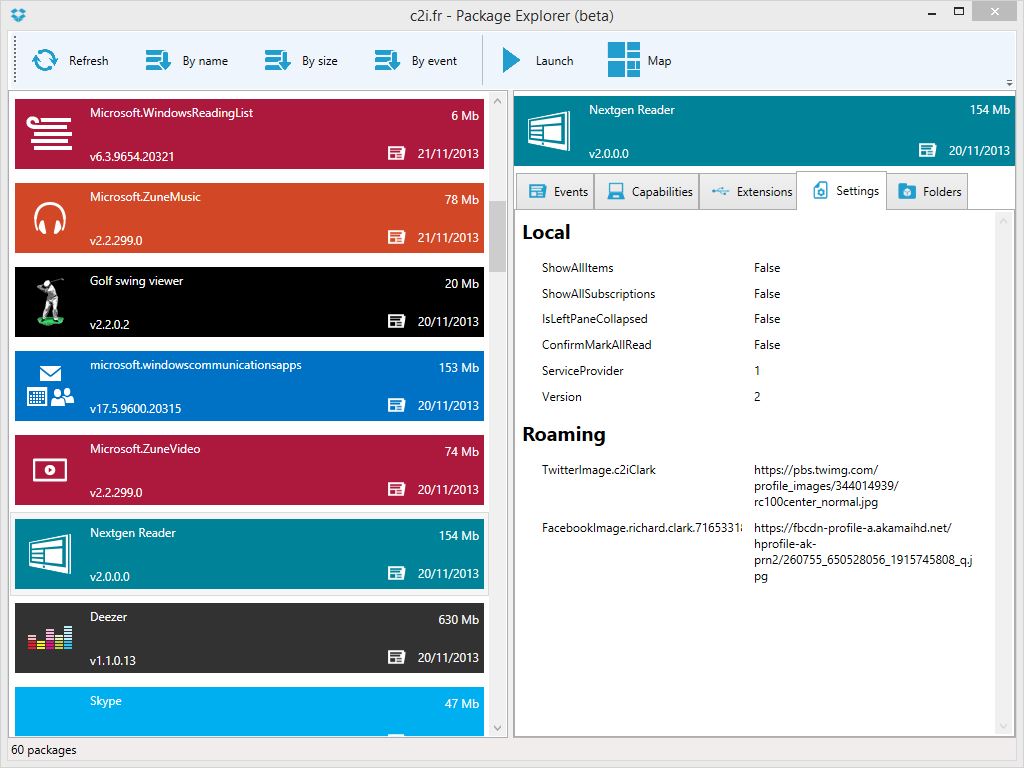Click the Microsoft.WindowsReadingList list icon
This screenshot has width=1024, height=768.
(50, 133)
